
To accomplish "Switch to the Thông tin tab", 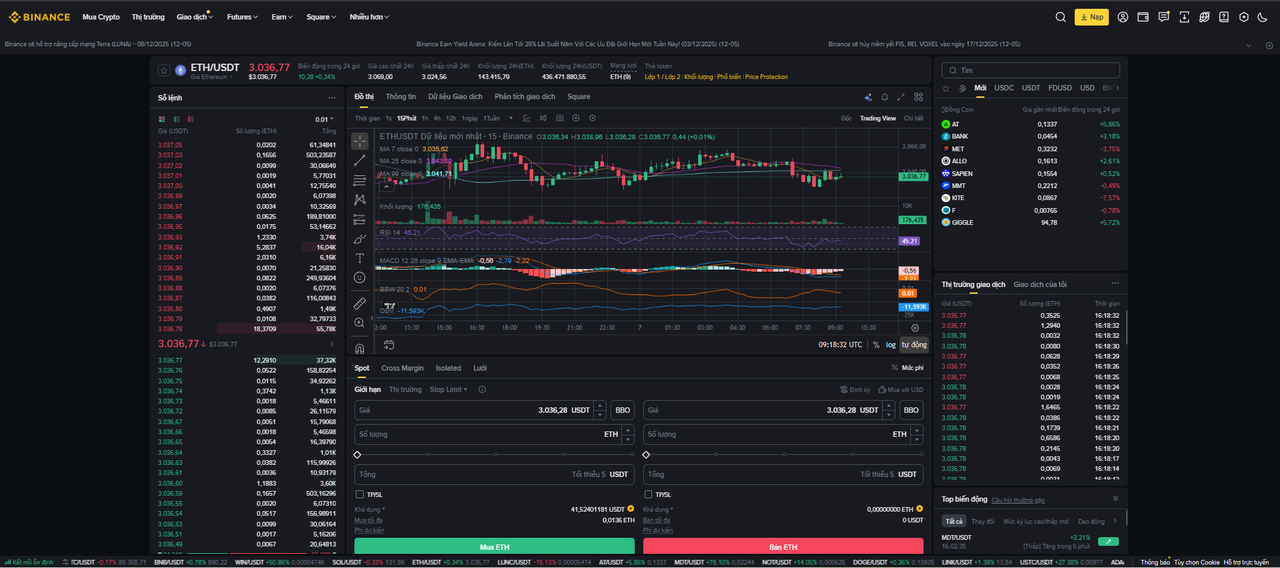I will 401,96.
